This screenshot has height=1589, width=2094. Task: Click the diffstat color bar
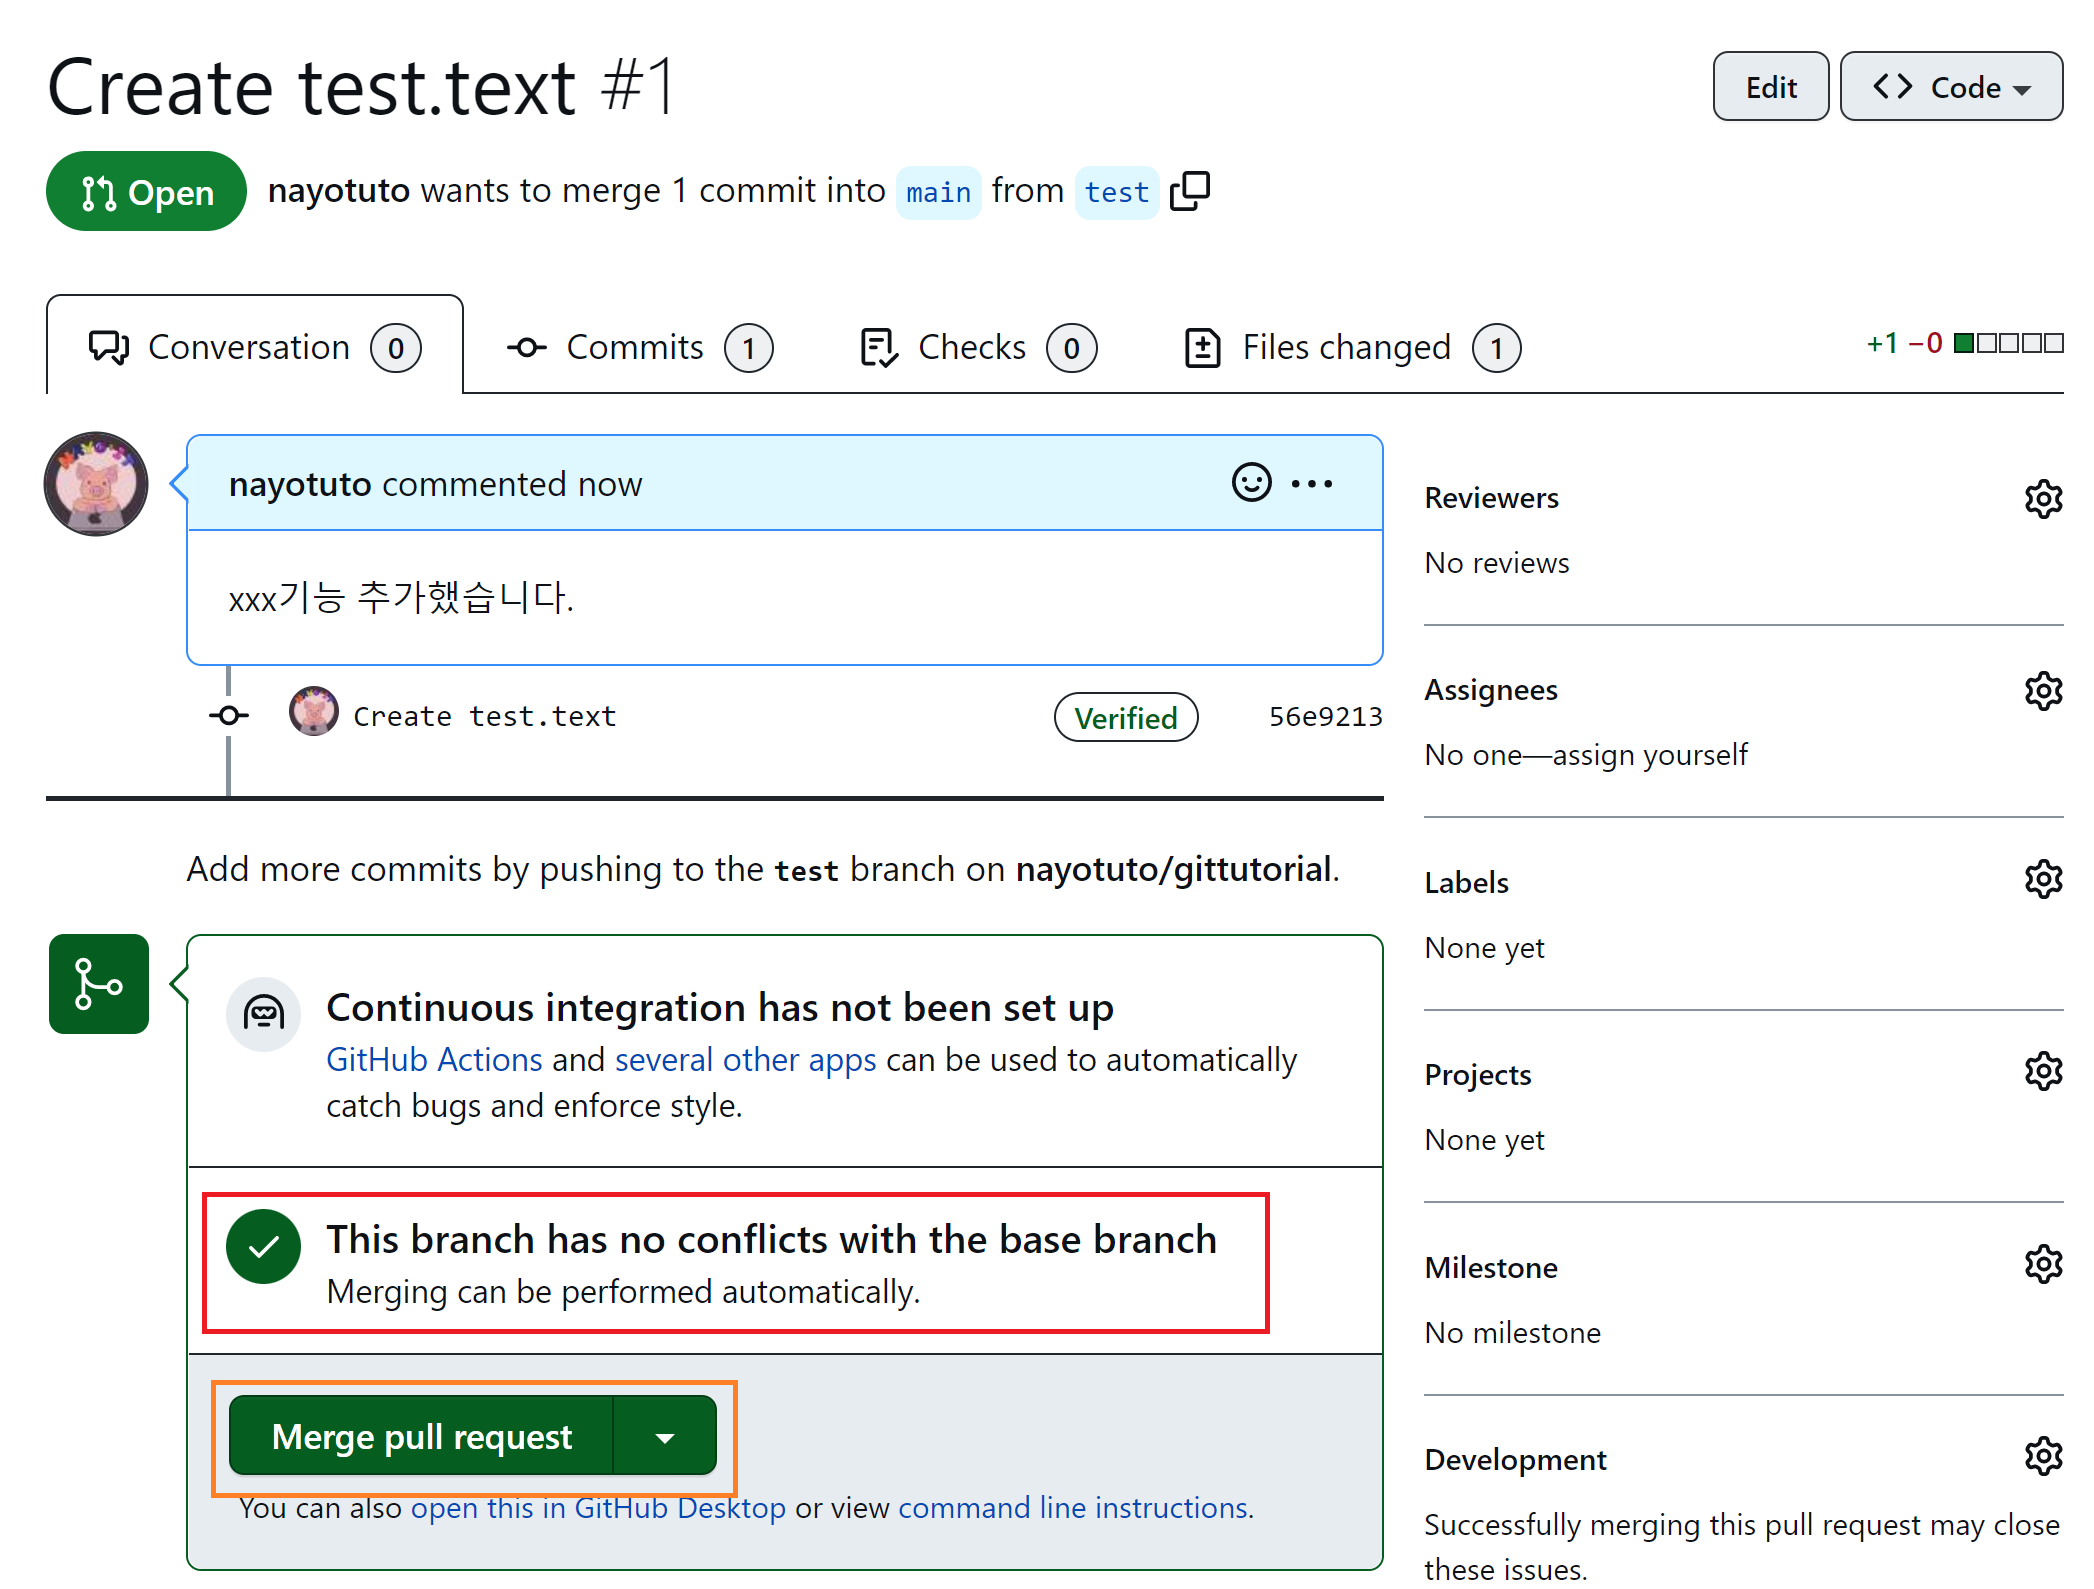[x=2007, y=344]
